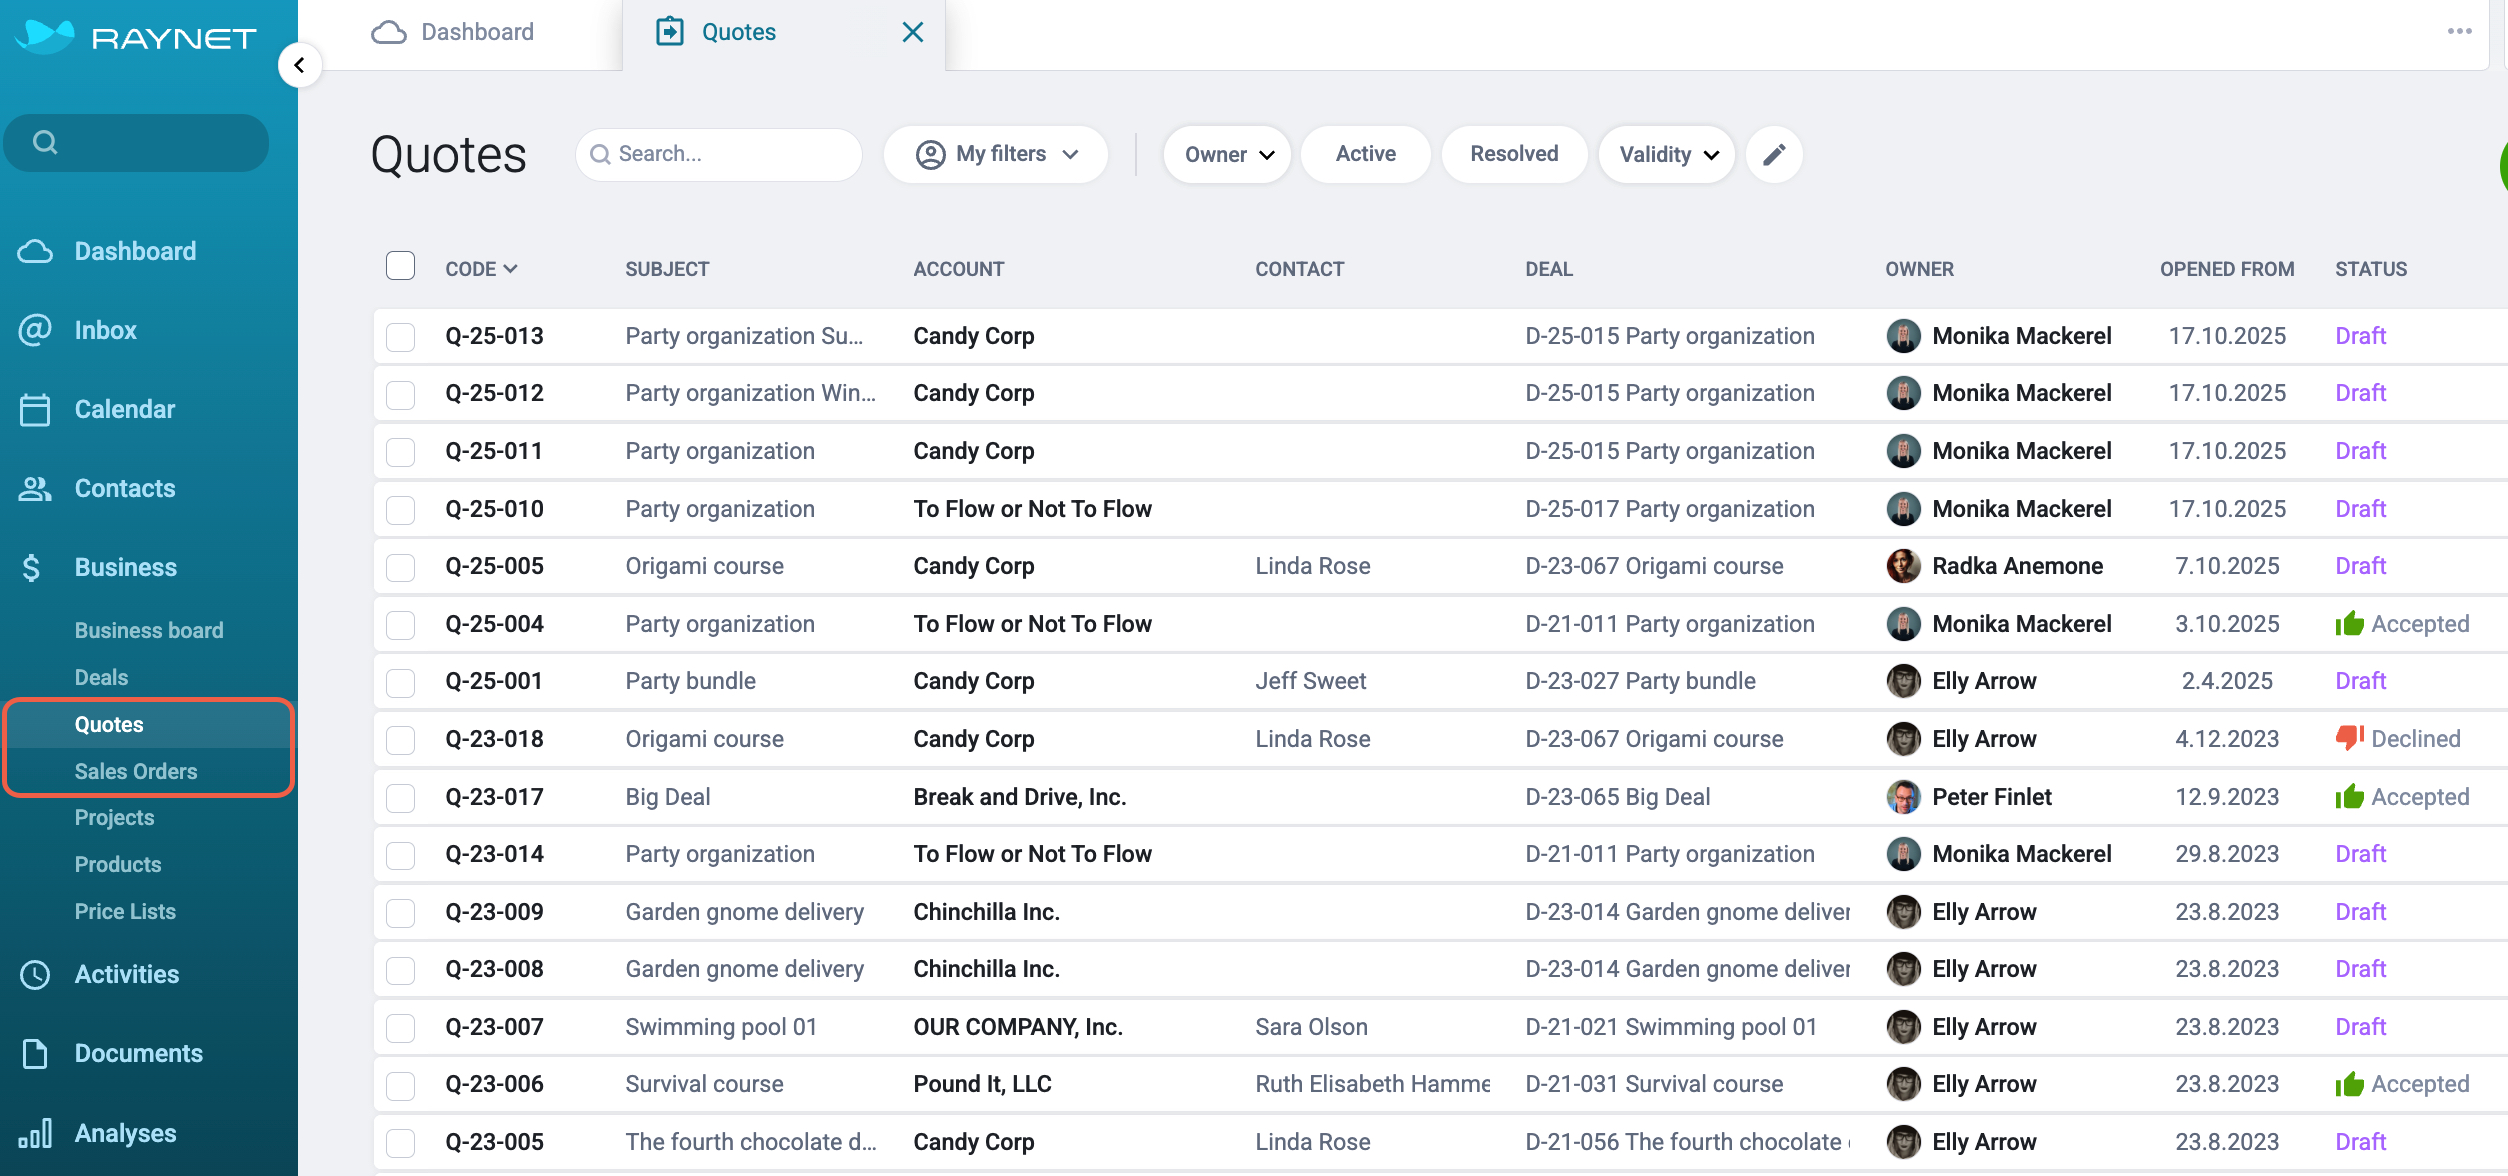Click the Quotes search field
Image resolution: width=2508 pixels, height=1176 pixels.
coord(718,154)
